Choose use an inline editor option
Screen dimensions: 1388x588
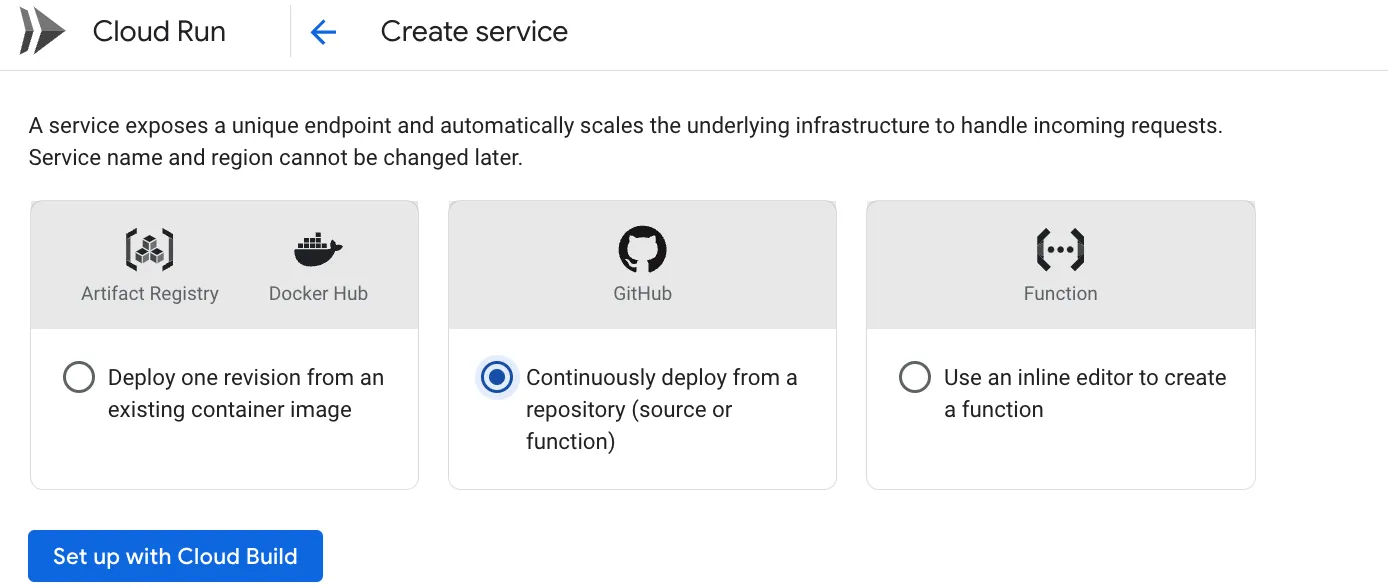(x=915, y=377)
